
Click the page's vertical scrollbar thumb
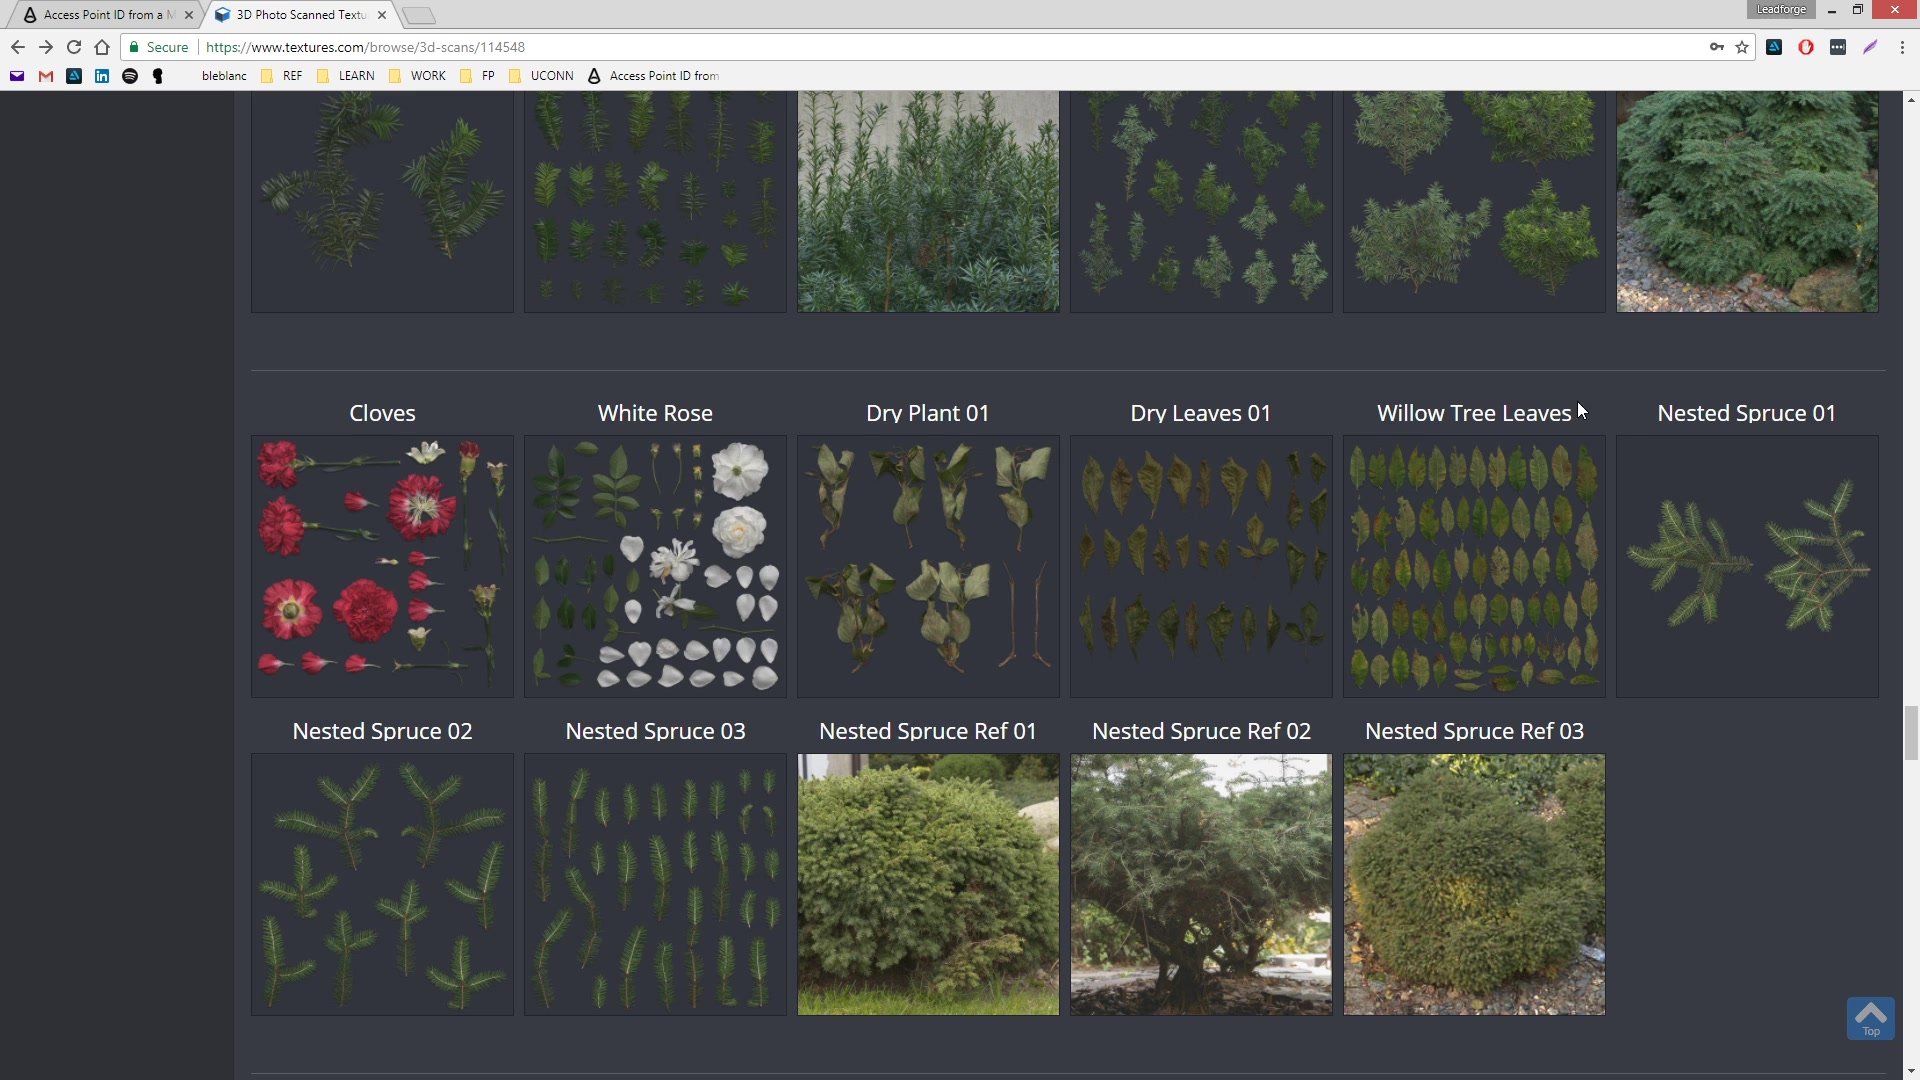1911,733
